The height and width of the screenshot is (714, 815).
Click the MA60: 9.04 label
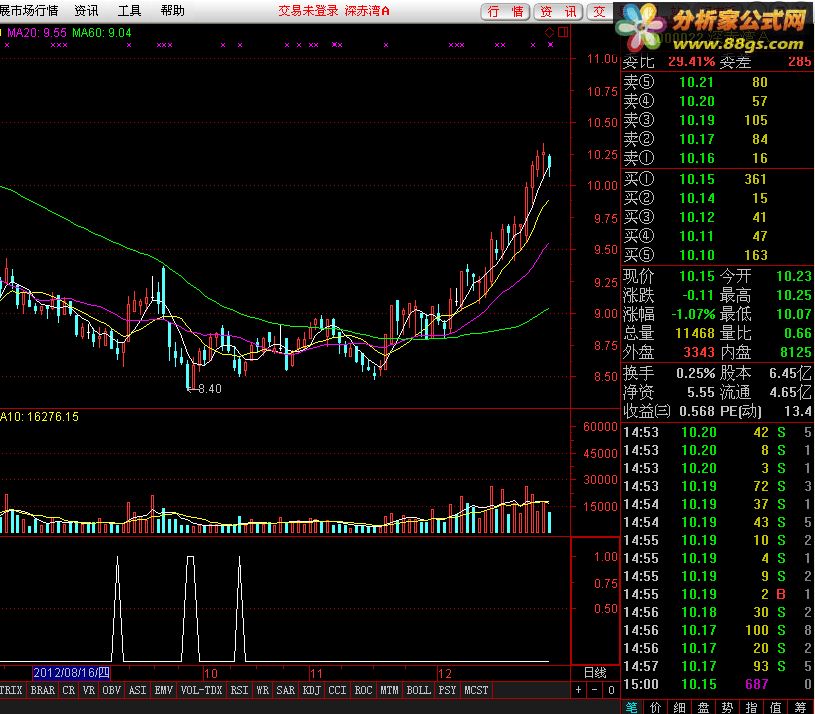pos(102,33)
